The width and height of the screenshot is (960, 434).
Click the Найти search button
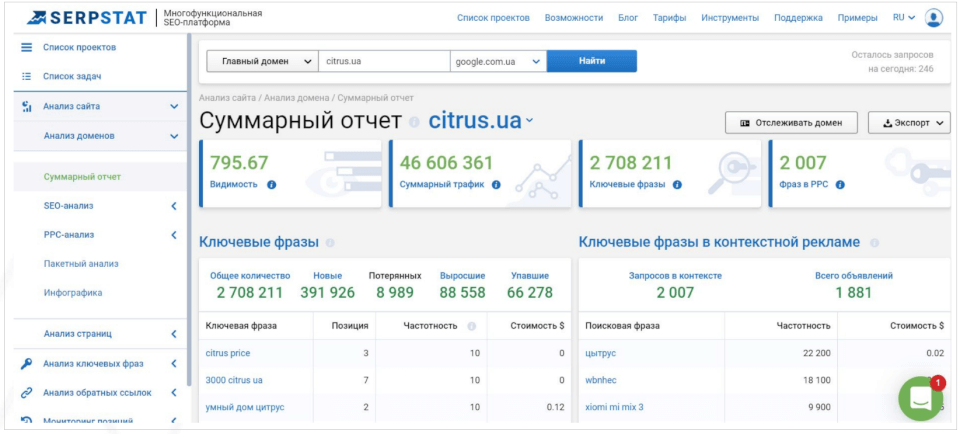coord(591,61)
